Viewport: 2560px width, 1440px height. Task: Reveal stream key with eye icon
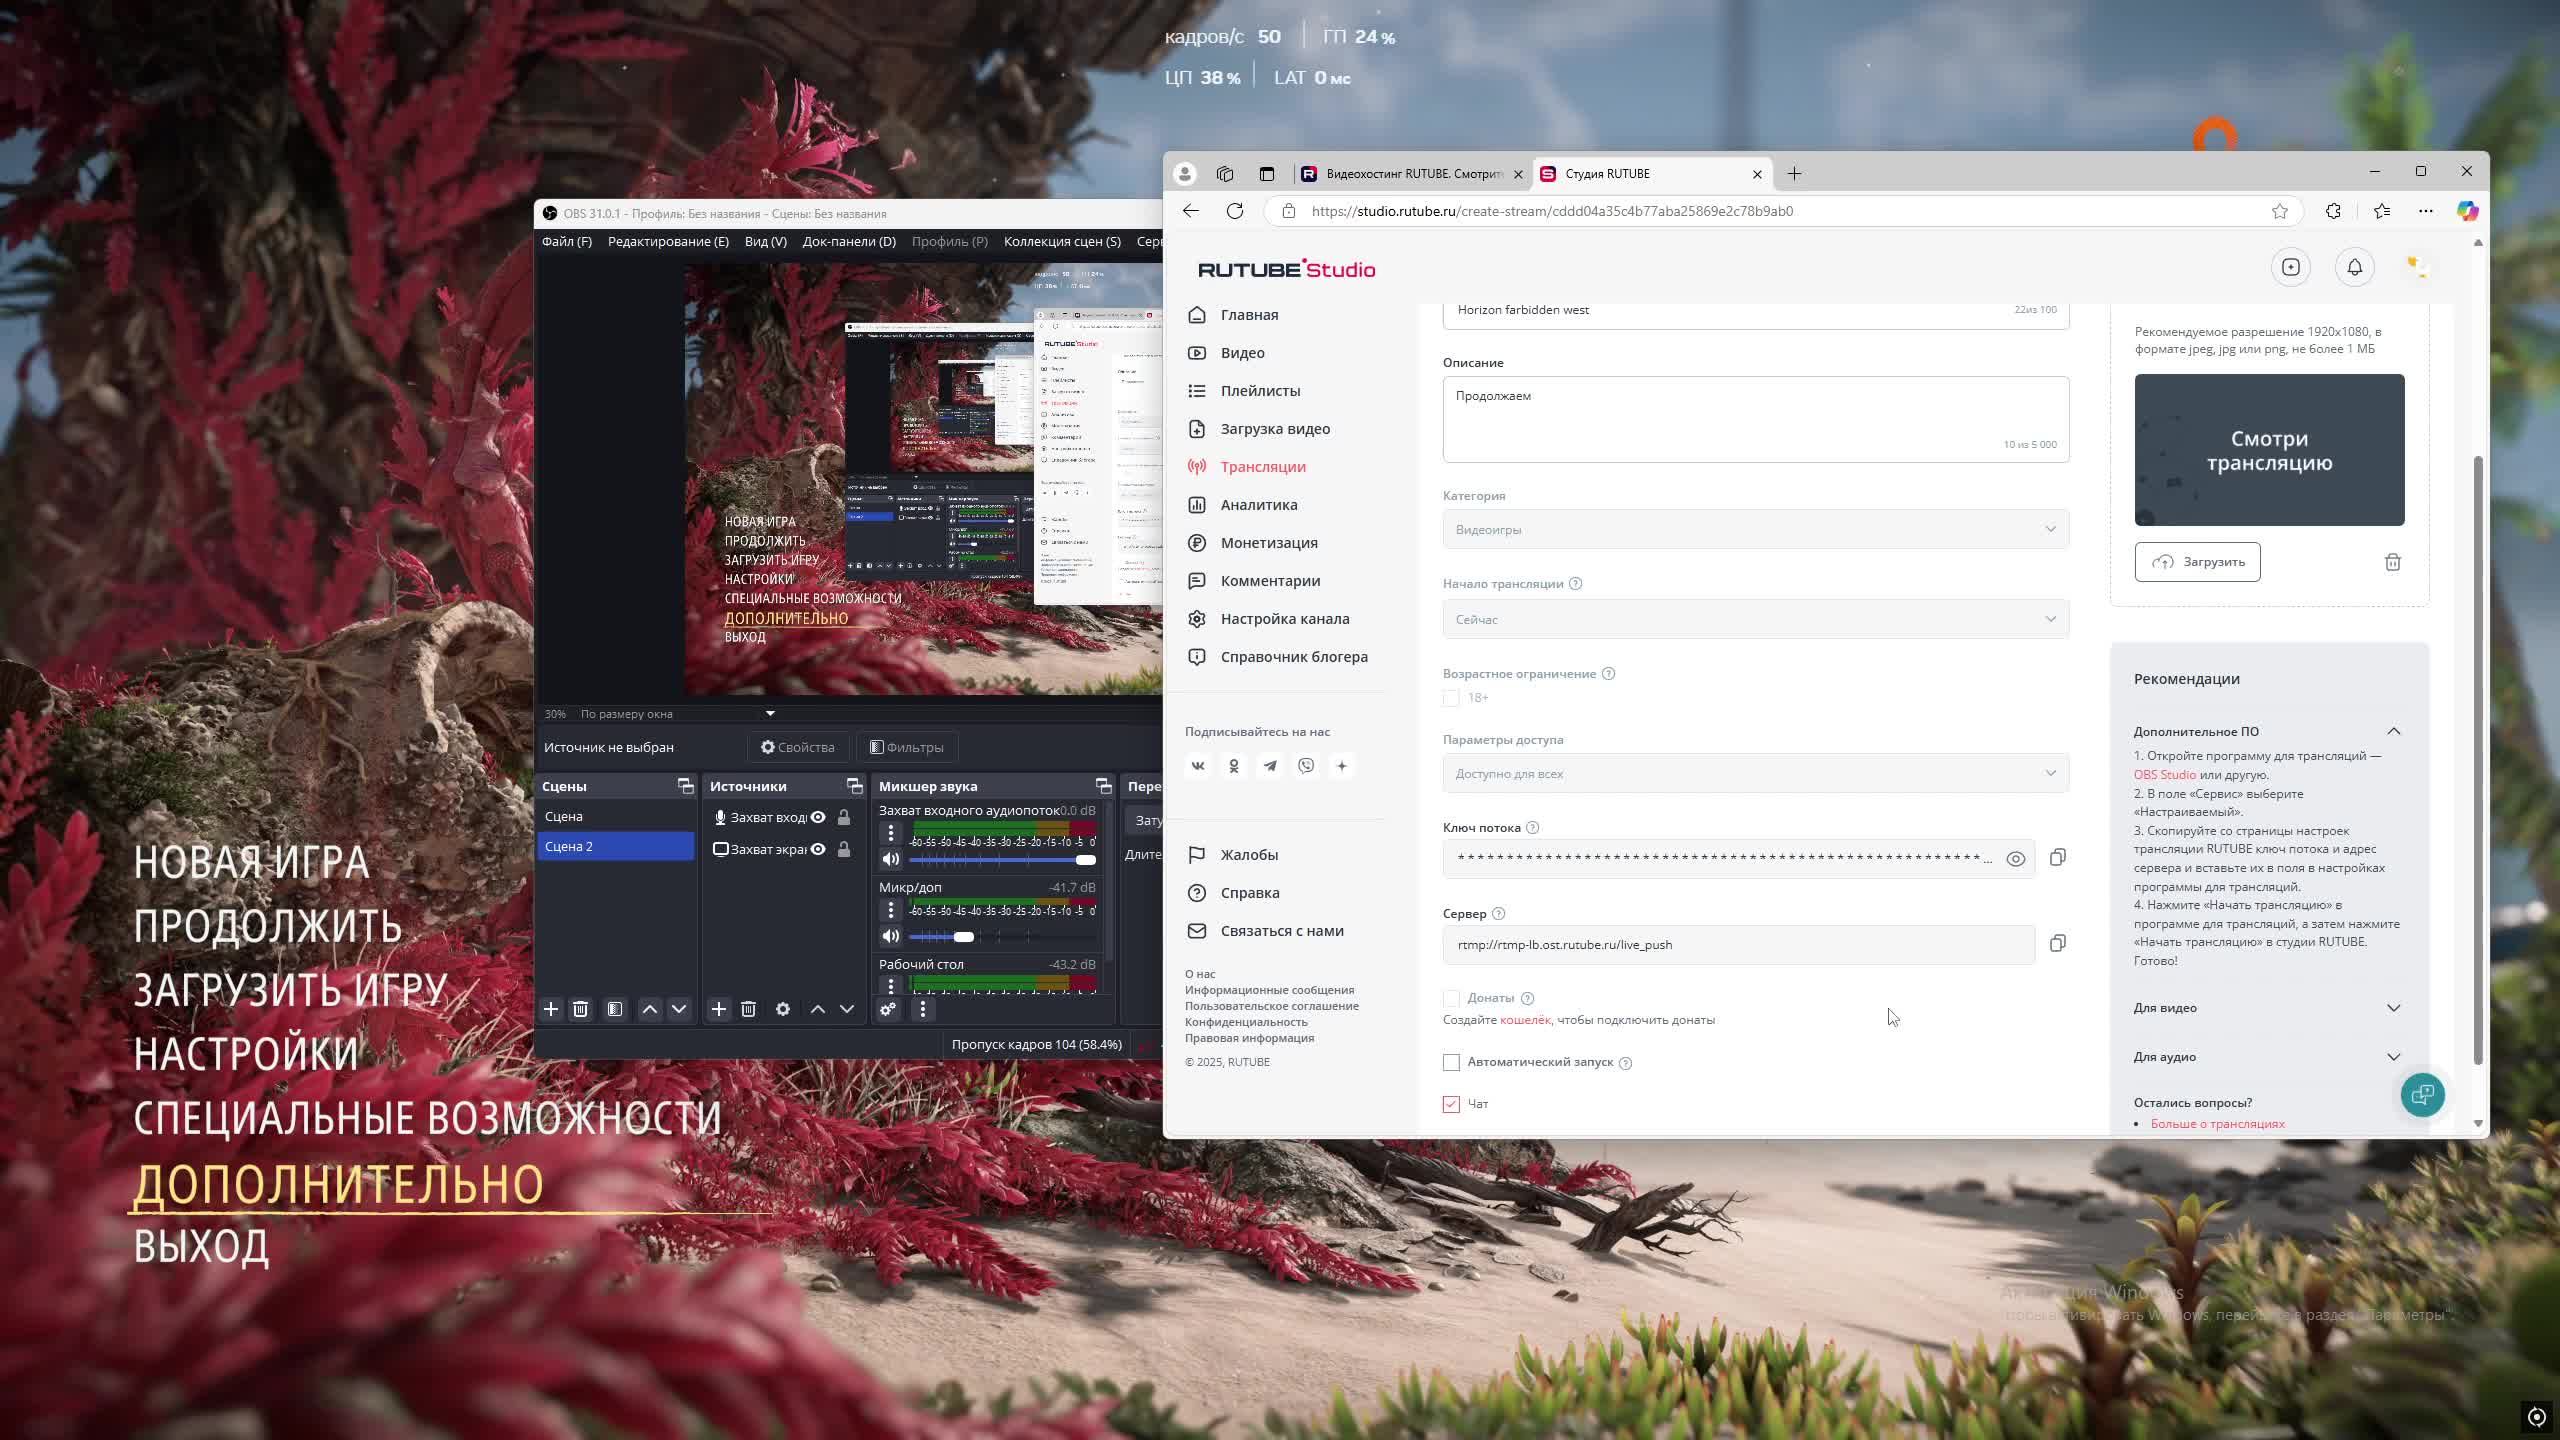[x=2015, y=859]
